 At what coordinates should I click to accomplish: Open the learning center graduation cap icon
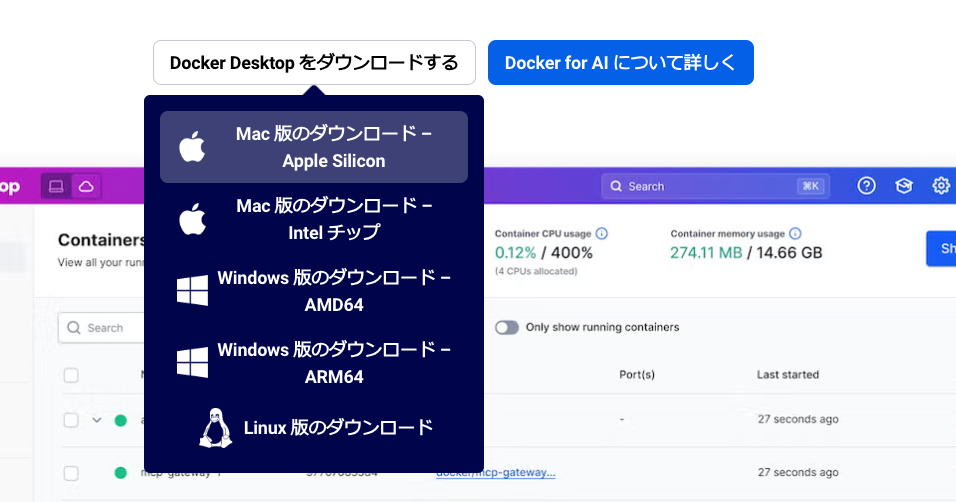tap(904, 186)
